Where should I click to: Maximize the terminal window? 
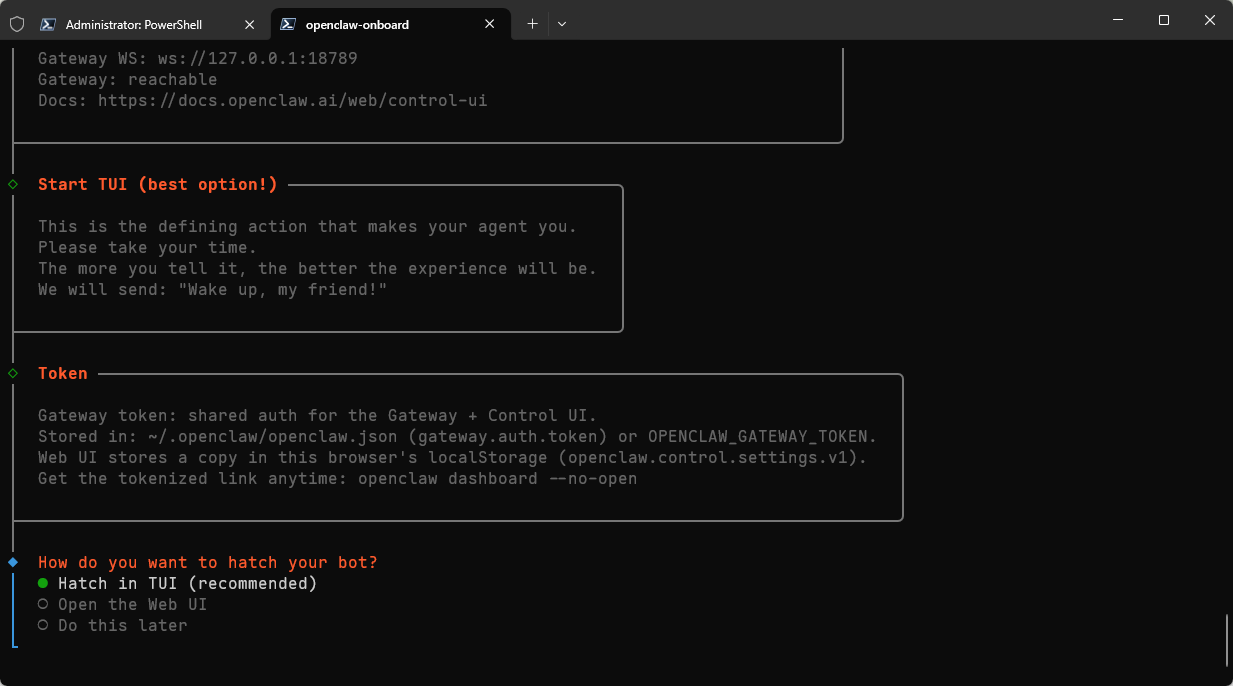point(1163,20)
